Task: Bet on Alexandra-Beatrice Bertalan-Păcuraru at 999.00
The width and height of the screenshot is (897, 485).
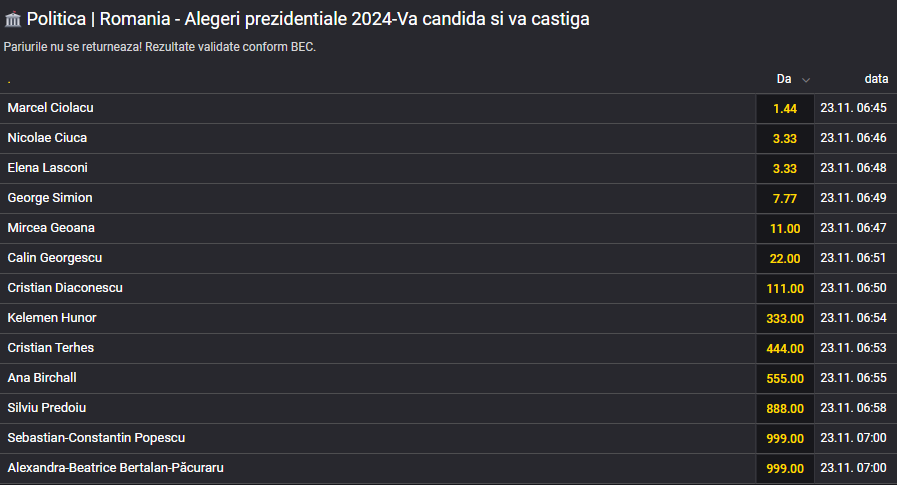Action: click(x=785, y=468)
